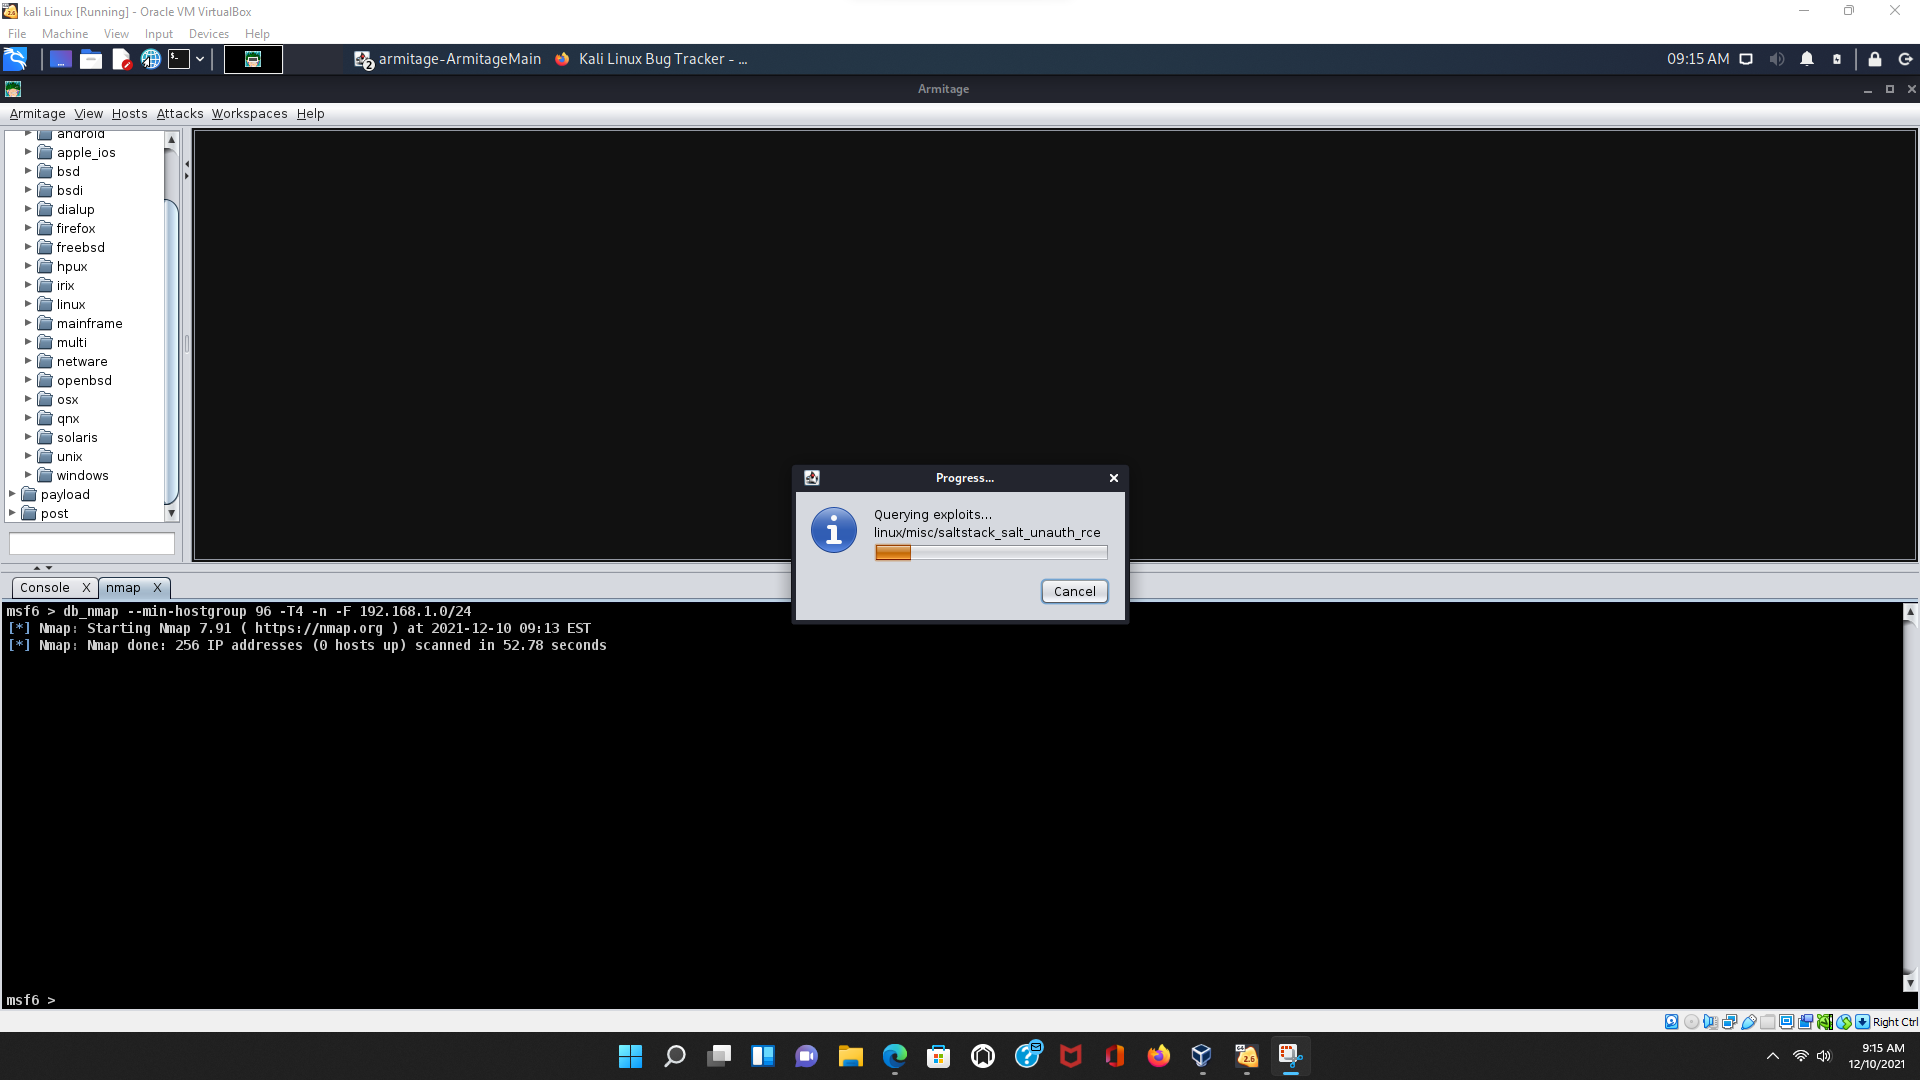Open the file manager panel icon
1920x1080 pixels.
point(91,59)
